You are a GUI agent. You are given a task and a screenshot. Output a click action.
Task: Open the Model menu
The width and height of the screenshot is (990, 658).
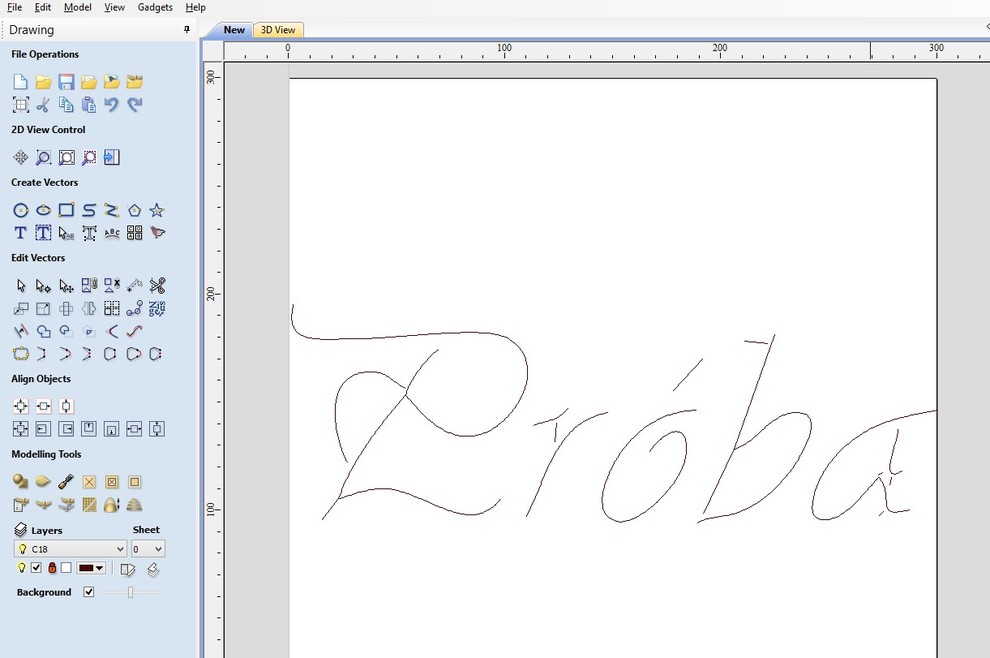coord(78,8)
